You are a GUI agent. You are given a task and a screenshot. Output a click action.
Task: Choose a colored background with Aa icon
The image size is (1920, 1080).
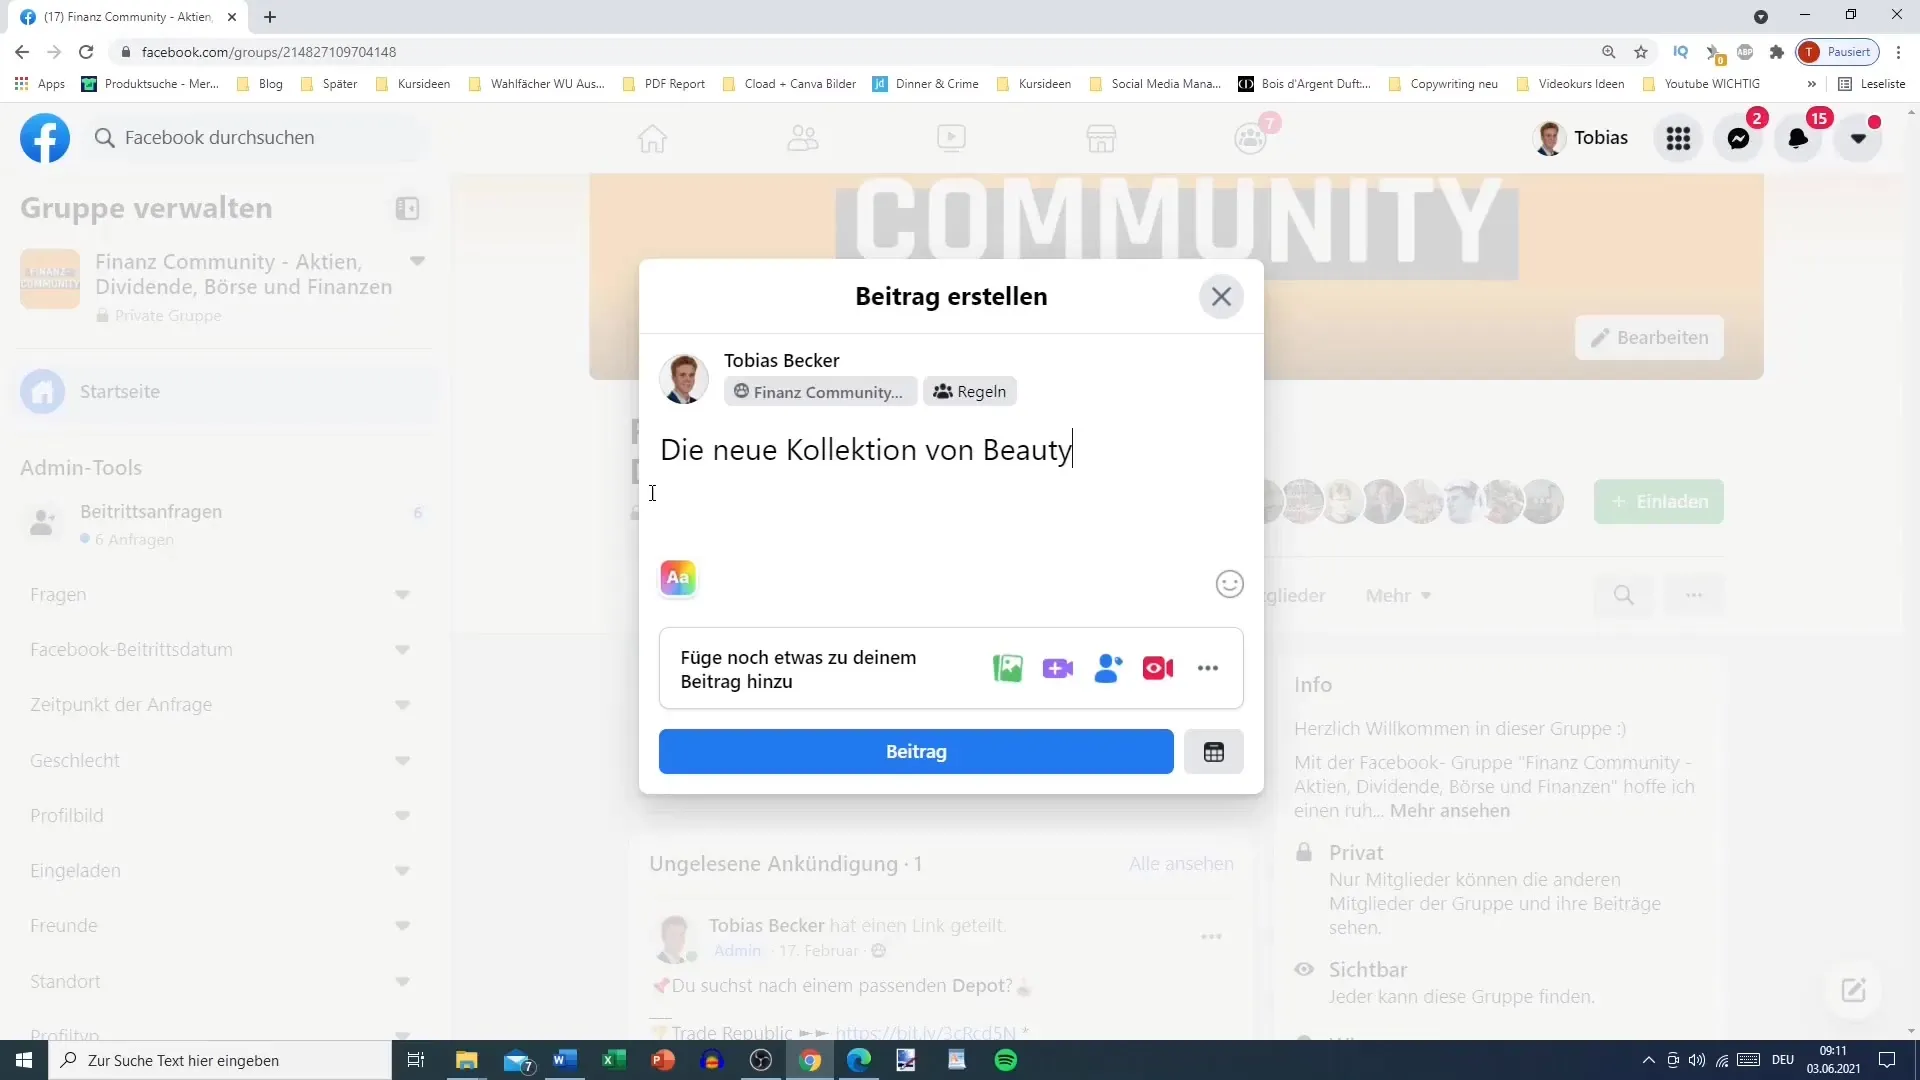pyautogui.click(x=678, y=578)
